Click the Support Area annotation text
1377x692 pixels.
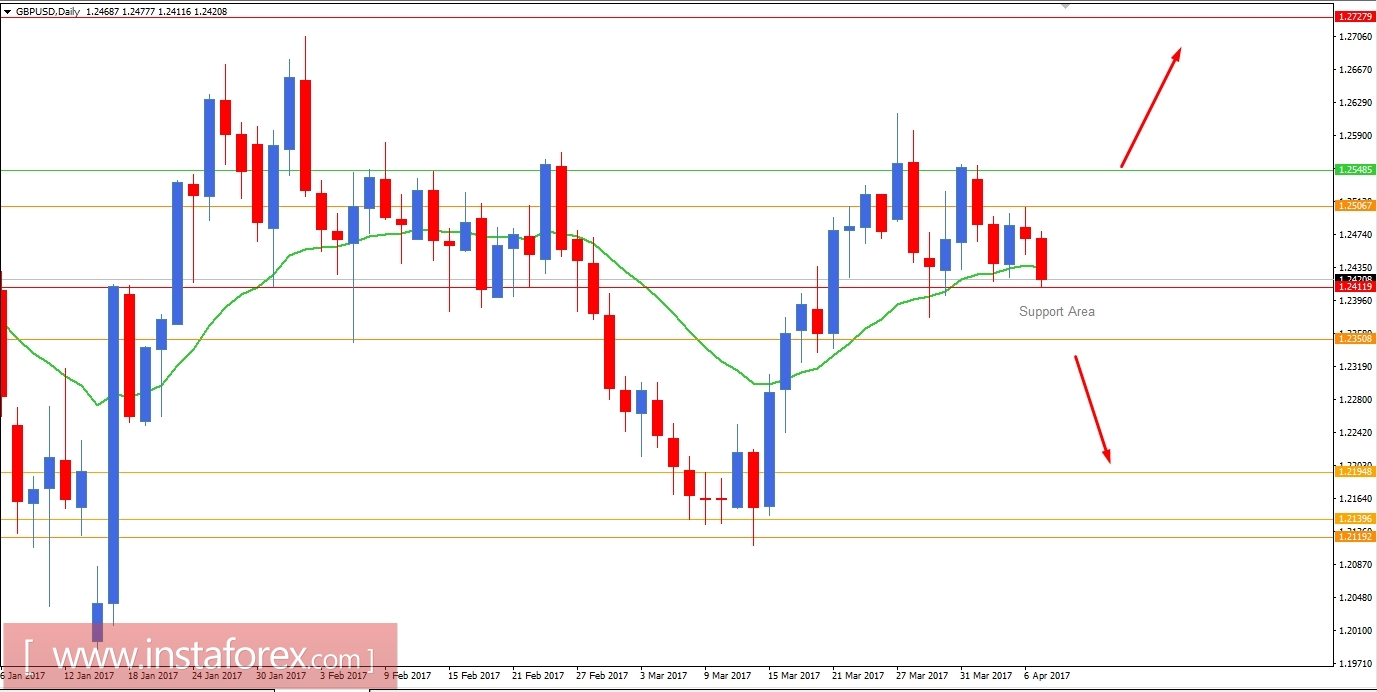1056,311
